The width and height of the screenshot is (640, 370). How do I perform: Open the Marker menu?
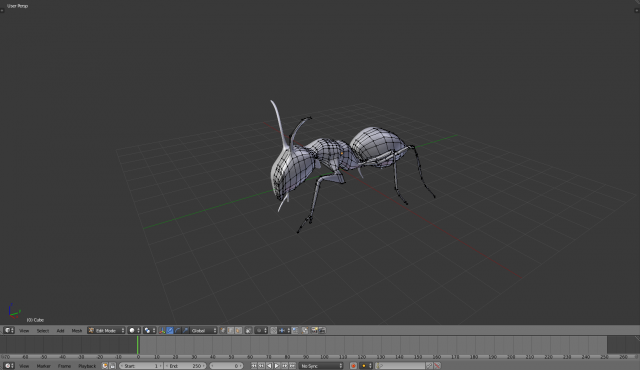[x=44, y=366]
